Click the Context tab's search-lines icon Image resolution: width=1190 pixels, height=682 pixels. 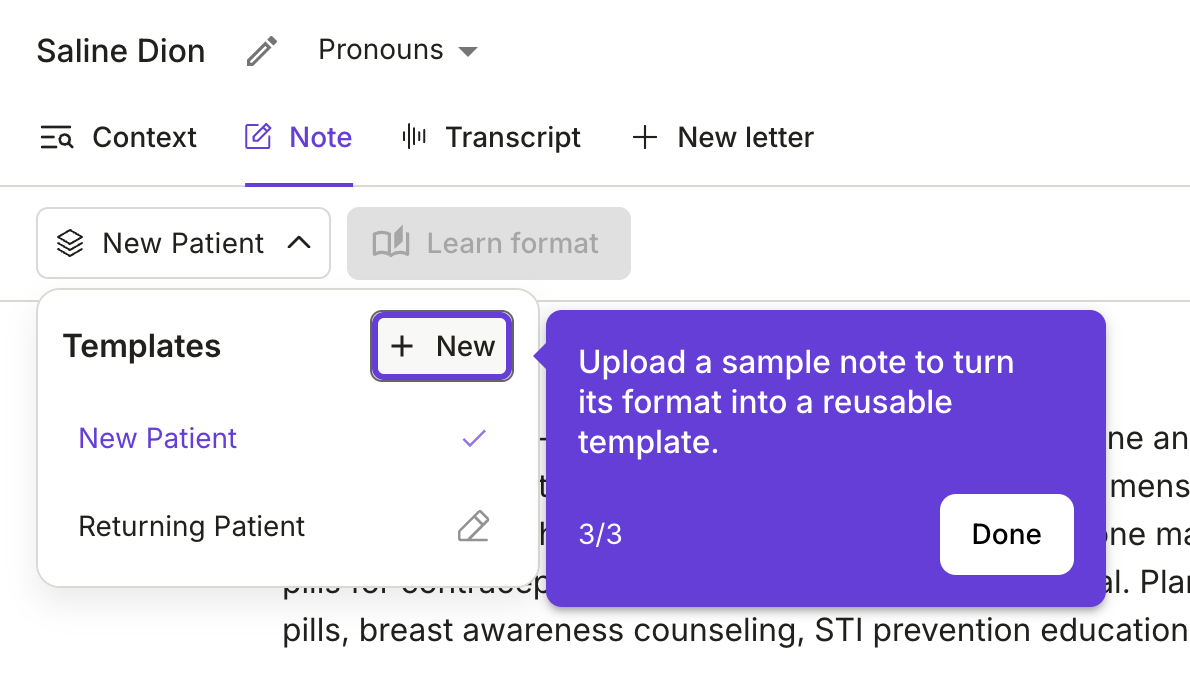56,137
